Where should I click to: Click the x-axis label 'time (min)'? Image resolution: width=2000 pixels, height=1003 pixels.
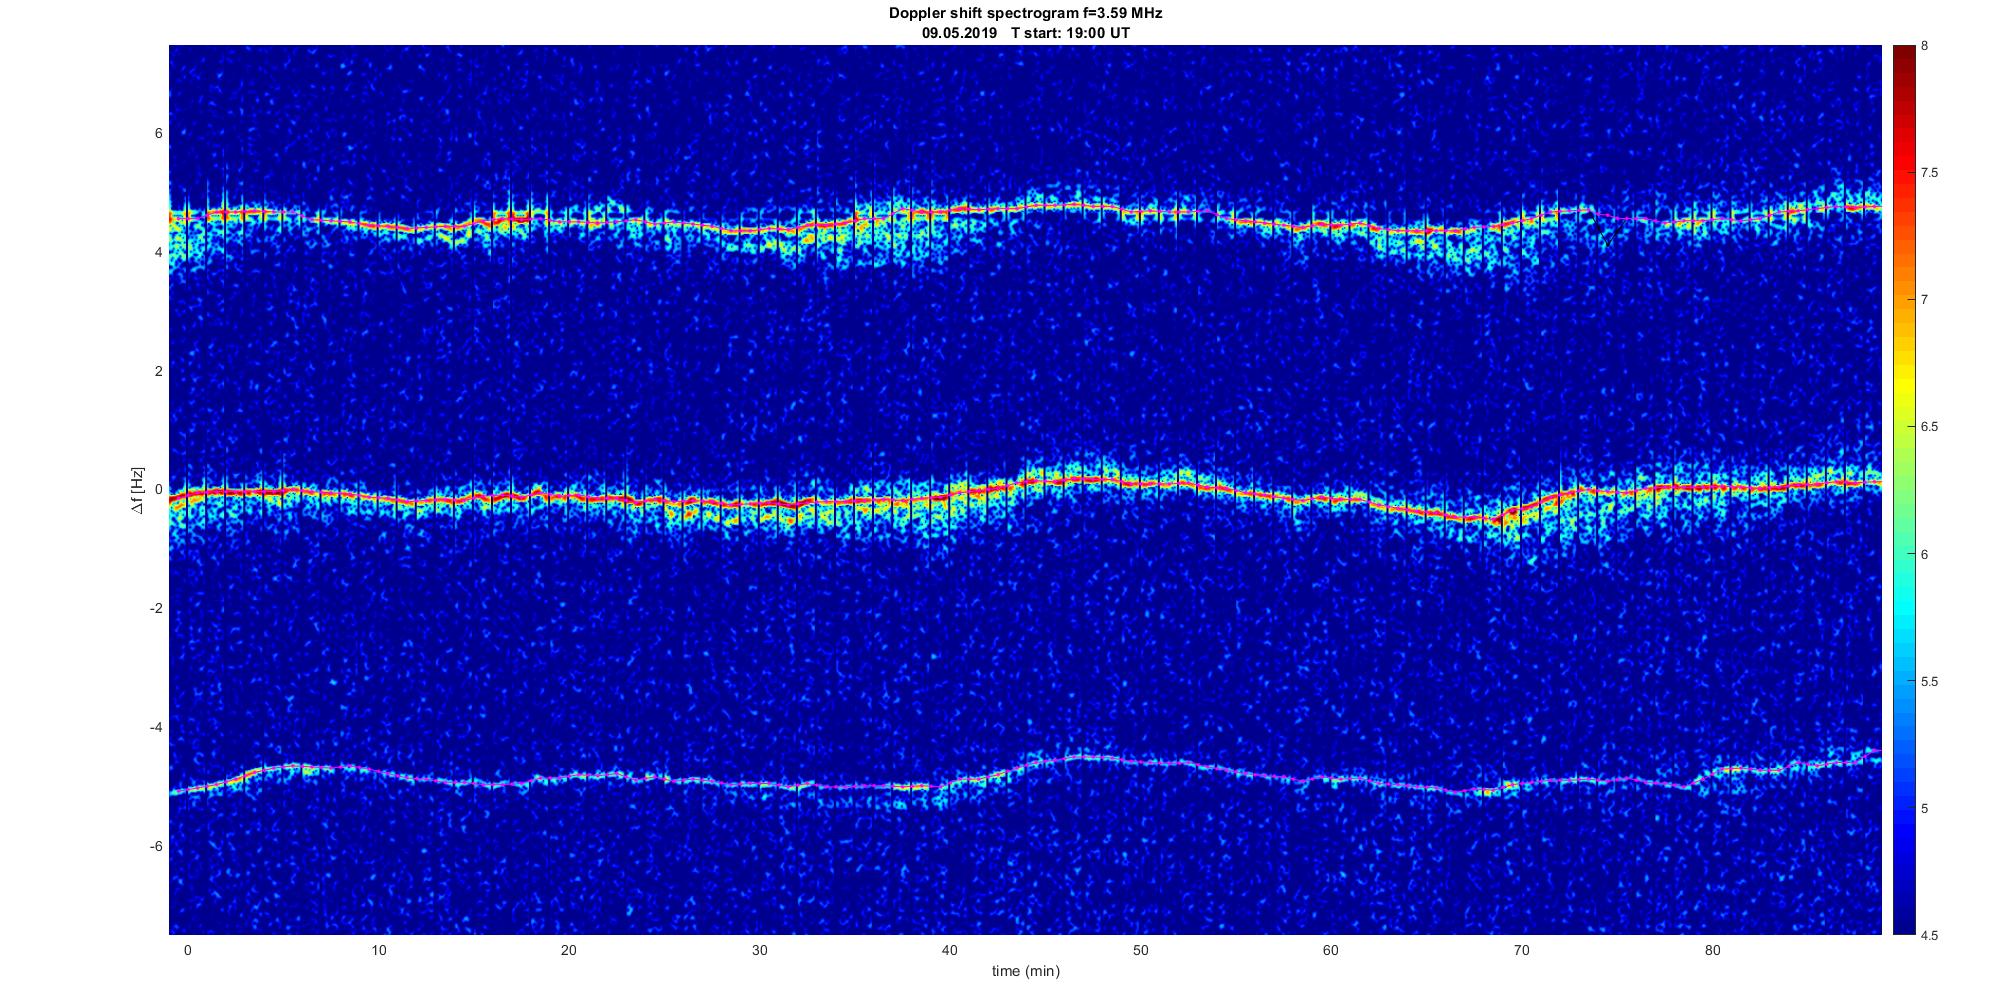(1025, 971)
